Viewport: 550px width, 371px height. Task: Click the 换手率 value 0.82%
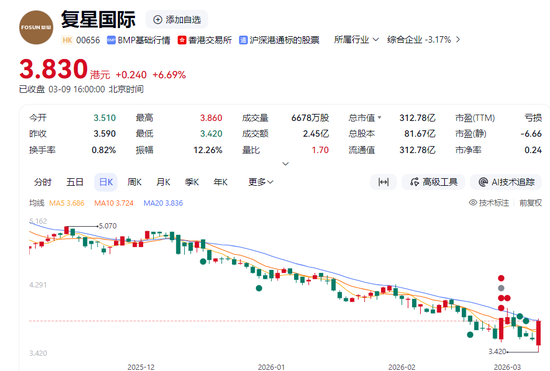(x=103, y=150)
